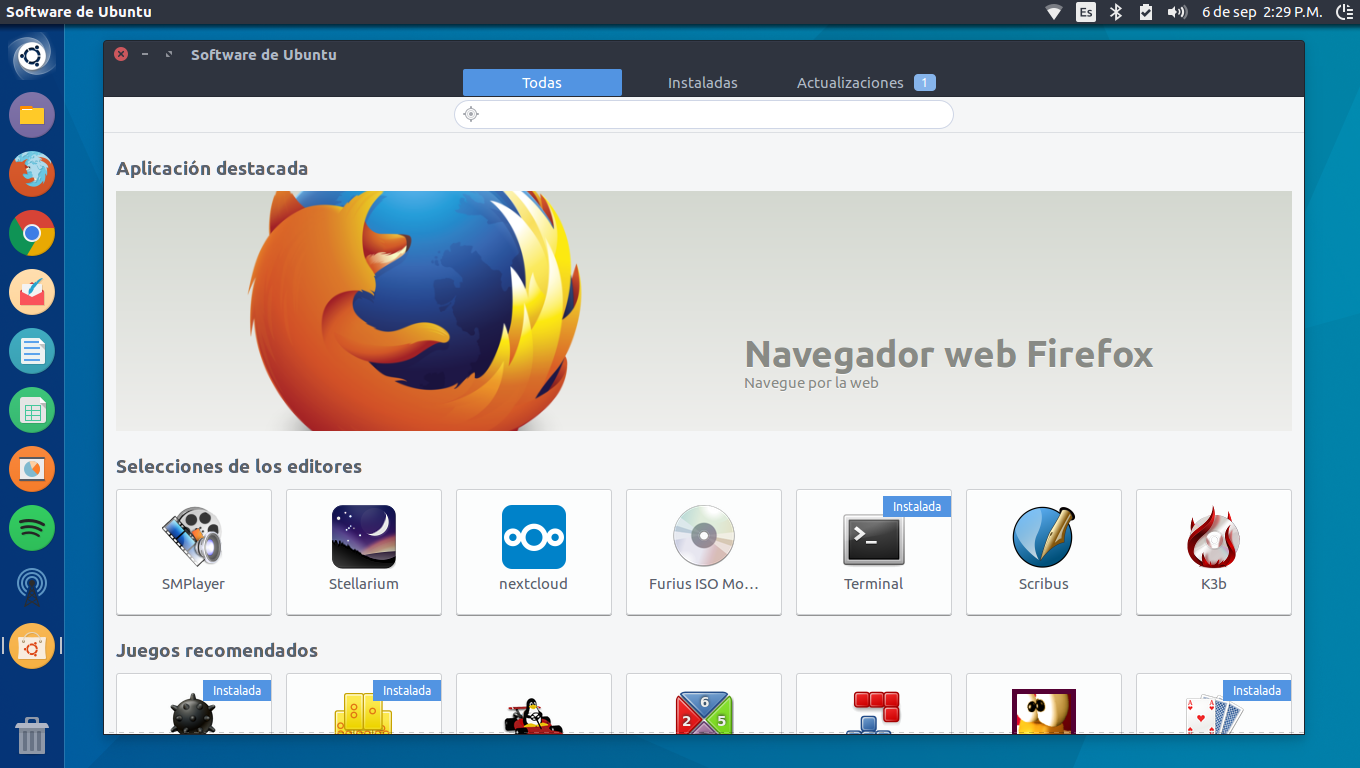Switch to the Todas tab
This screenshot has height=768, width=1360.
[542, 83]
